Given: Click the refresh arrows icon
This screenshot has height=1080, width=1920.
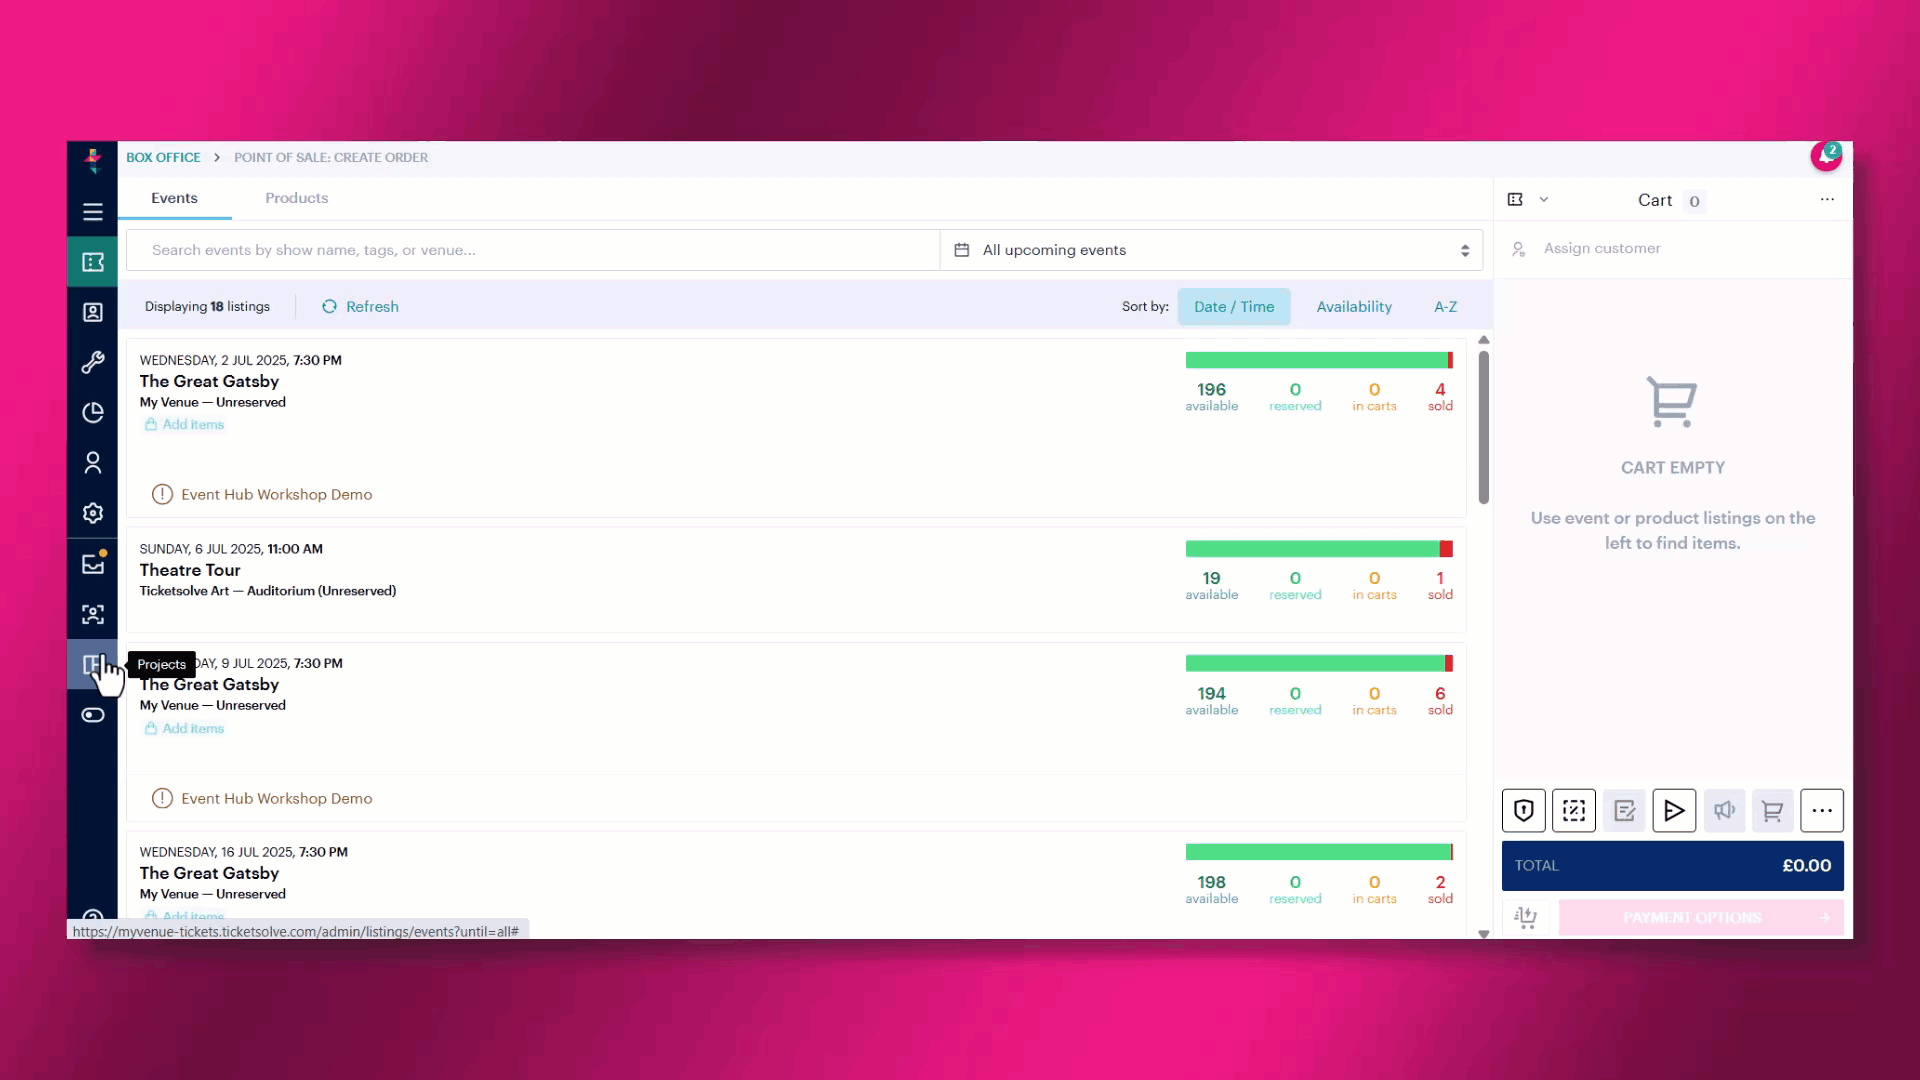Looking at the screenshot, I should 329,307.
